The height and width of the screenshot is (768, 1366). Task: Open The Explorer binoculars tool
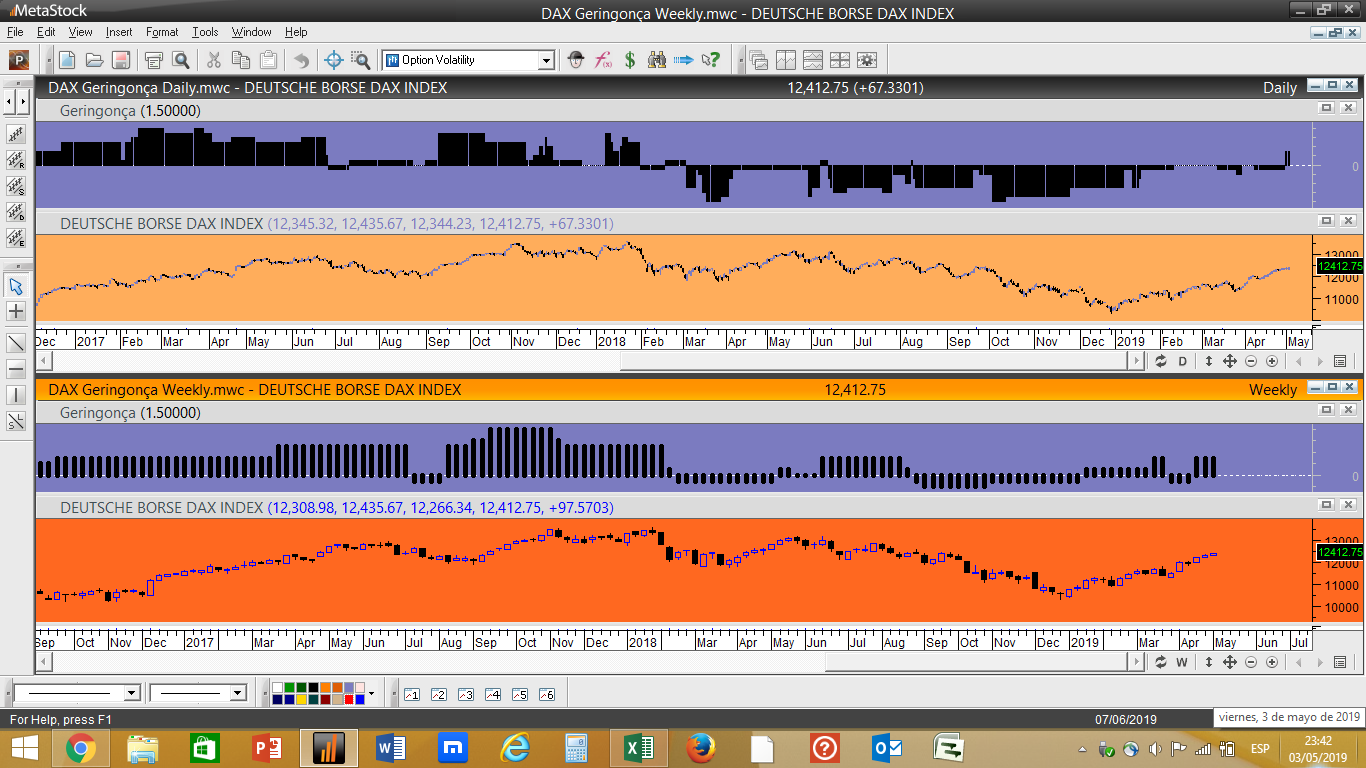(657, 60)
